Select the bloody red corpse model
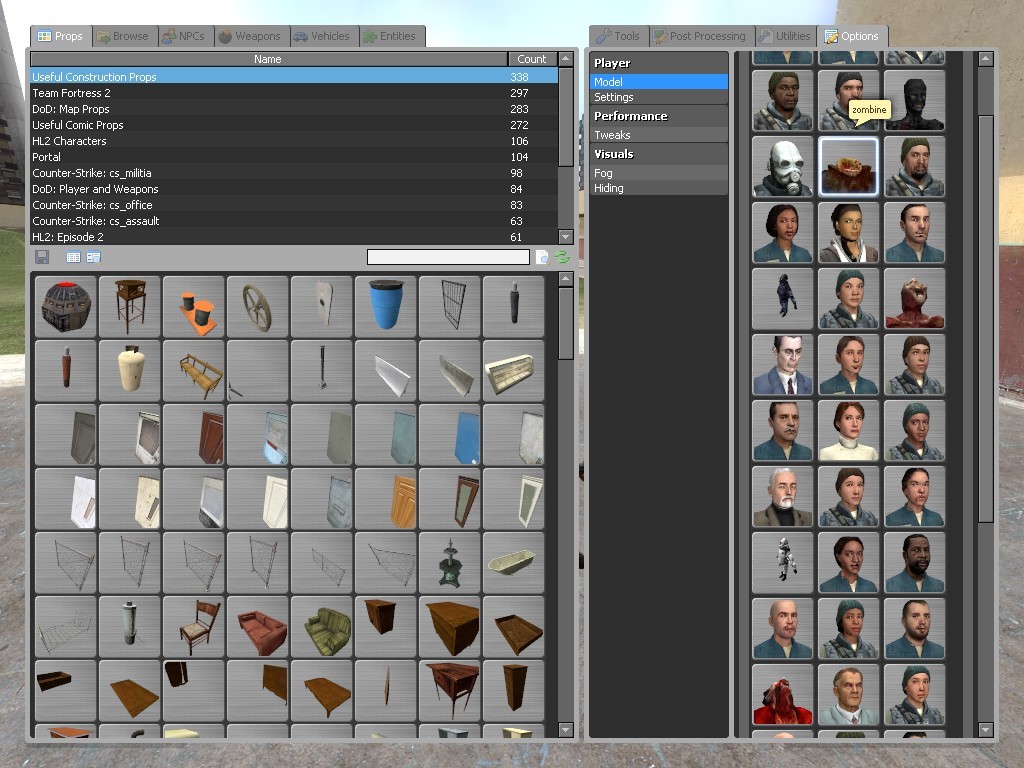 coord(782,694)
